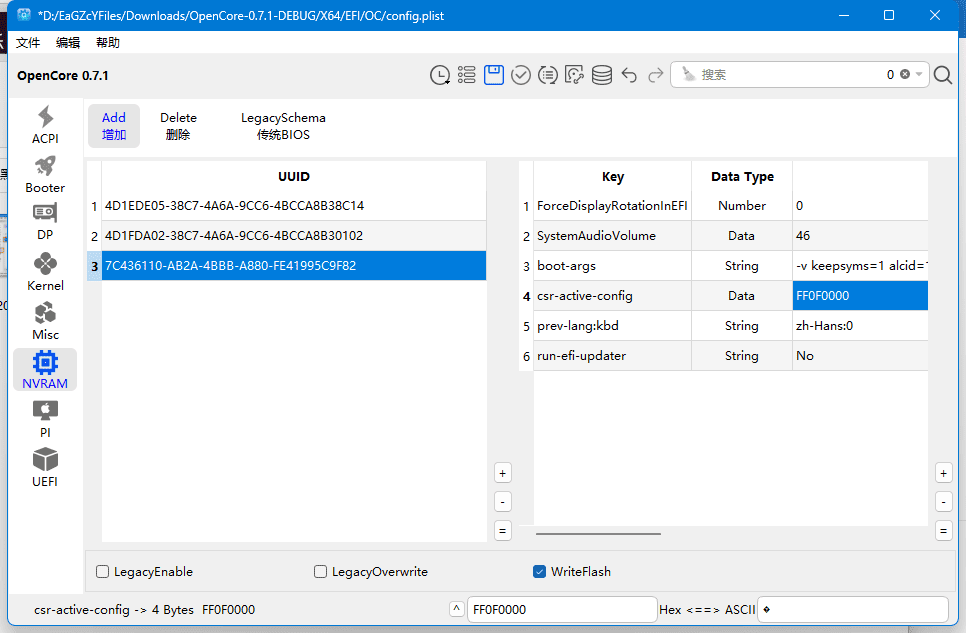Click the plus button under UUID list
Screen dimensions: 966x633
tap(503, 472)
